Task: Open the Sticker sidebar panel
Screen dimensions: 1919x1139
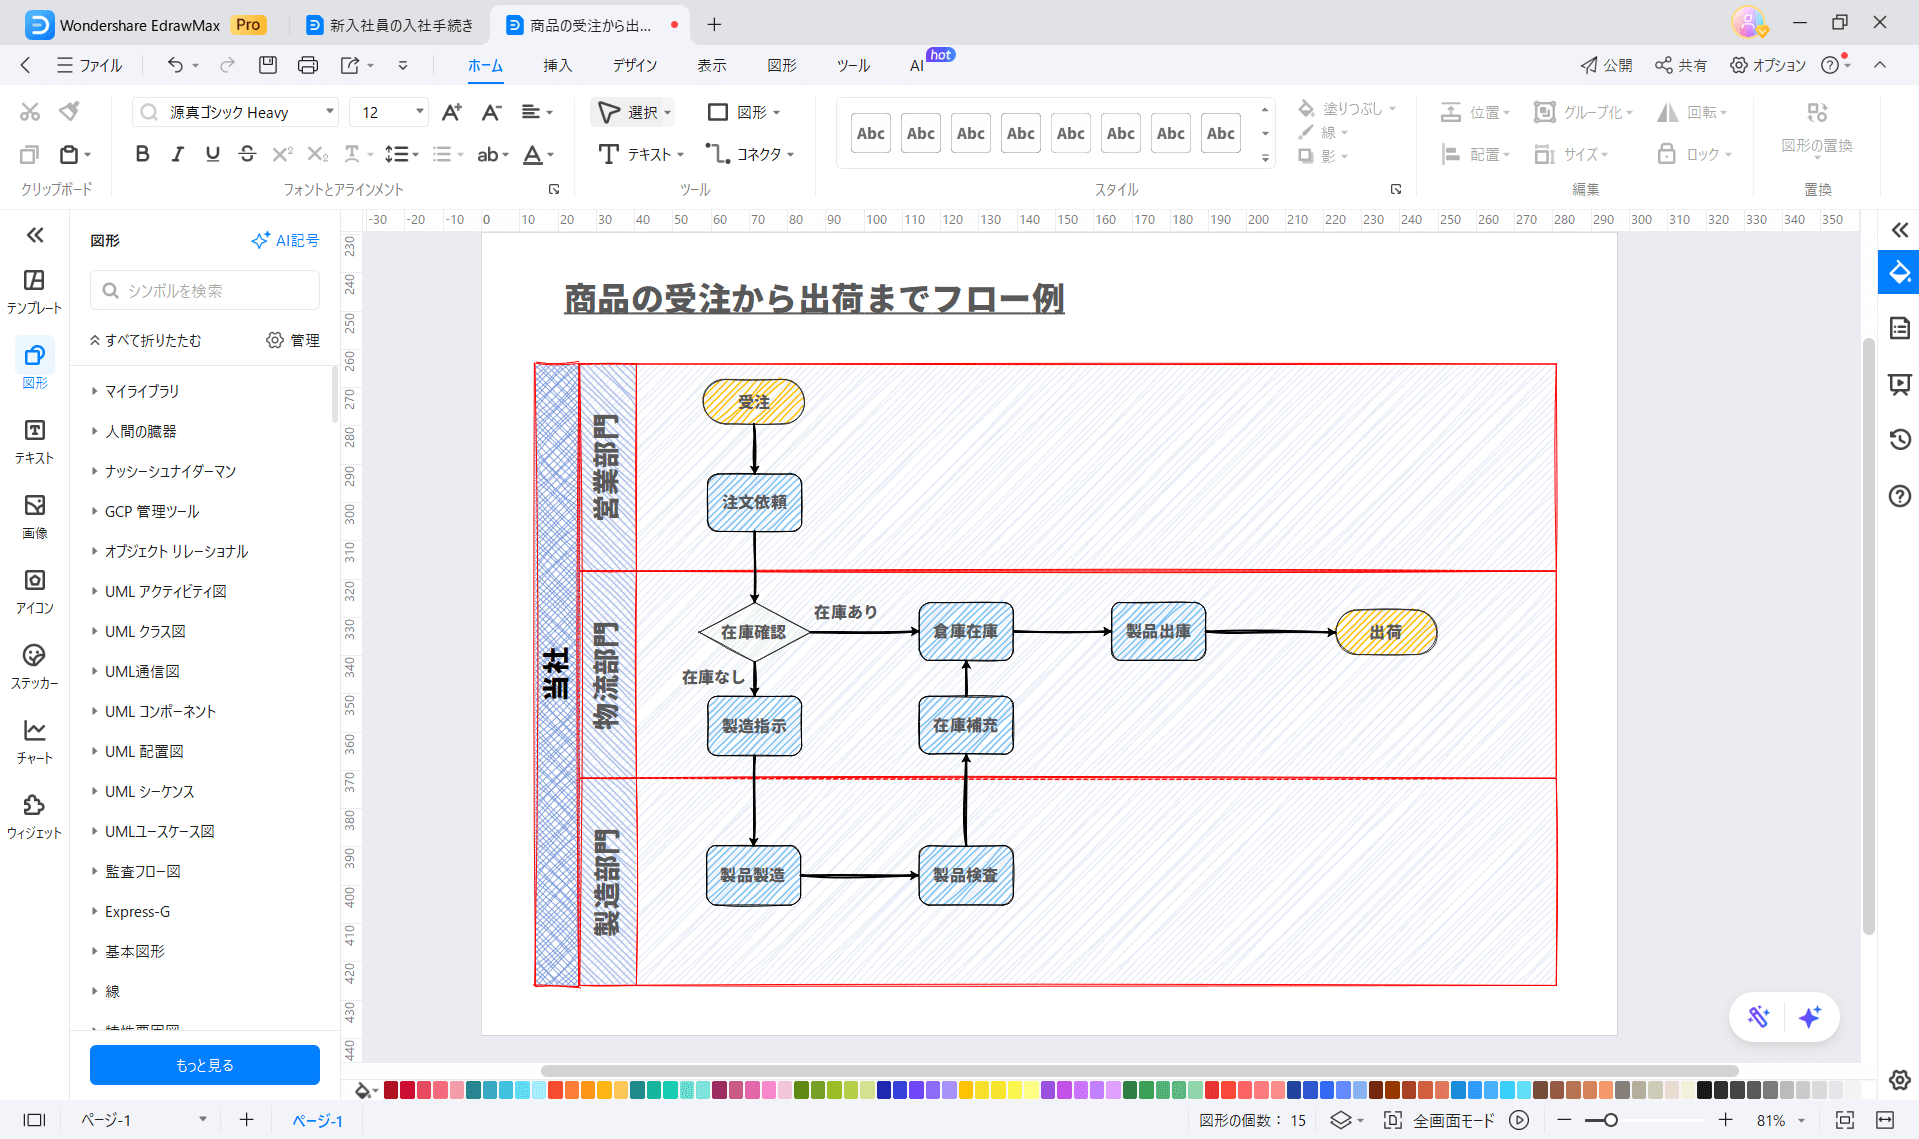Action: [34, 666]
